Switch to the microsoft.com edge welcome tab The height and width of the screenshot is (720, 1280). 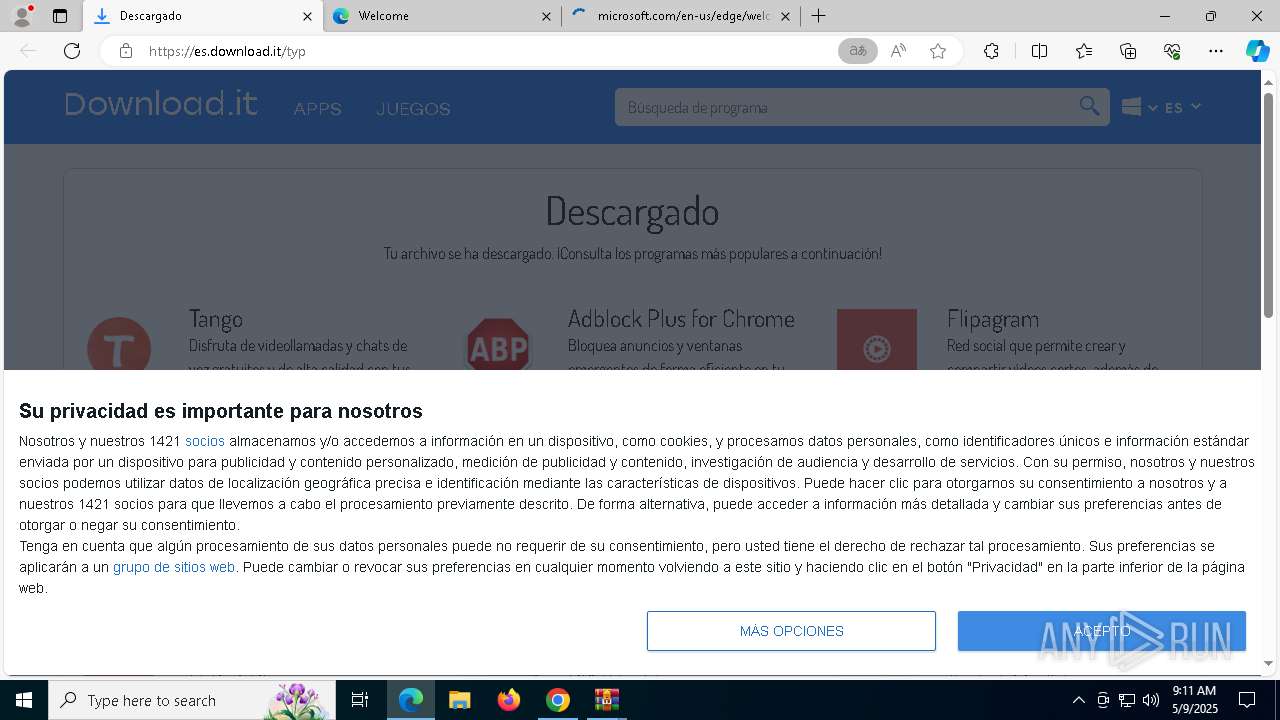pos(681,16)
